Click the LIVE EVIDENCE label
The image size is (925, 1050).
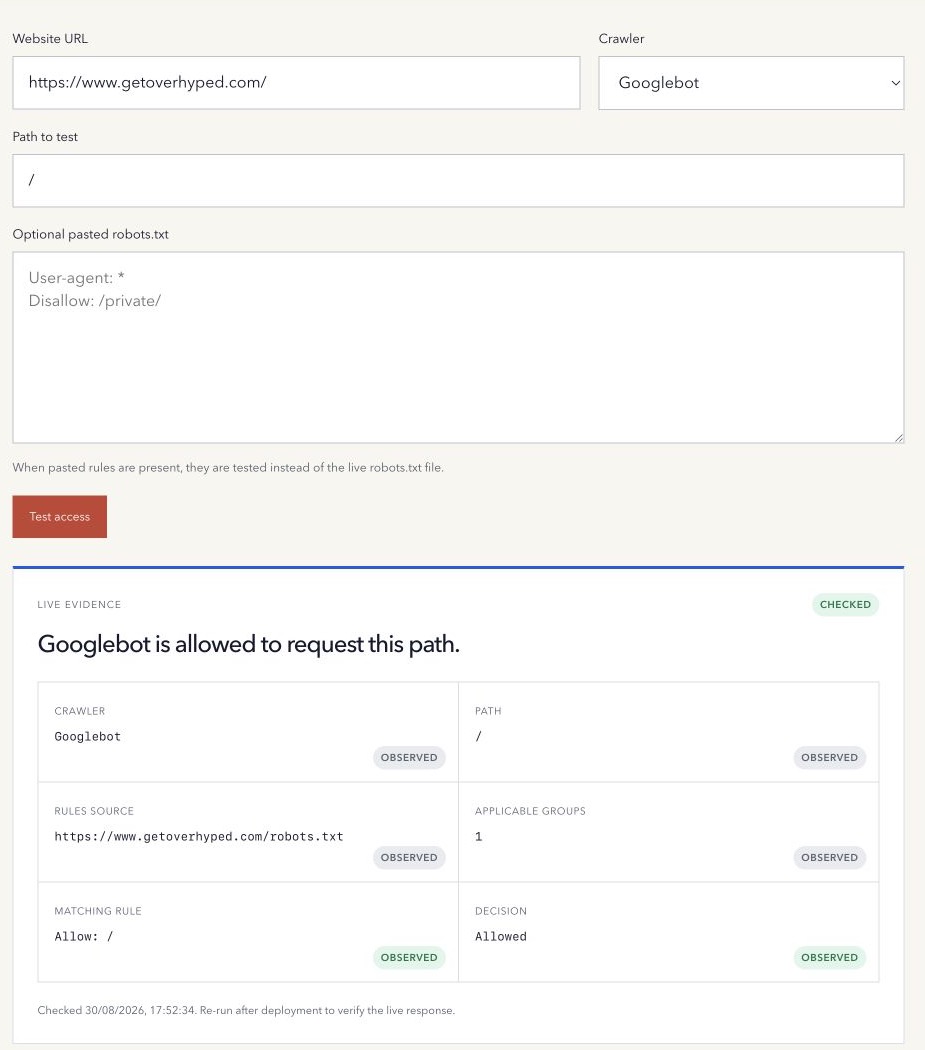pyautogui.click(x=79, y=605)
